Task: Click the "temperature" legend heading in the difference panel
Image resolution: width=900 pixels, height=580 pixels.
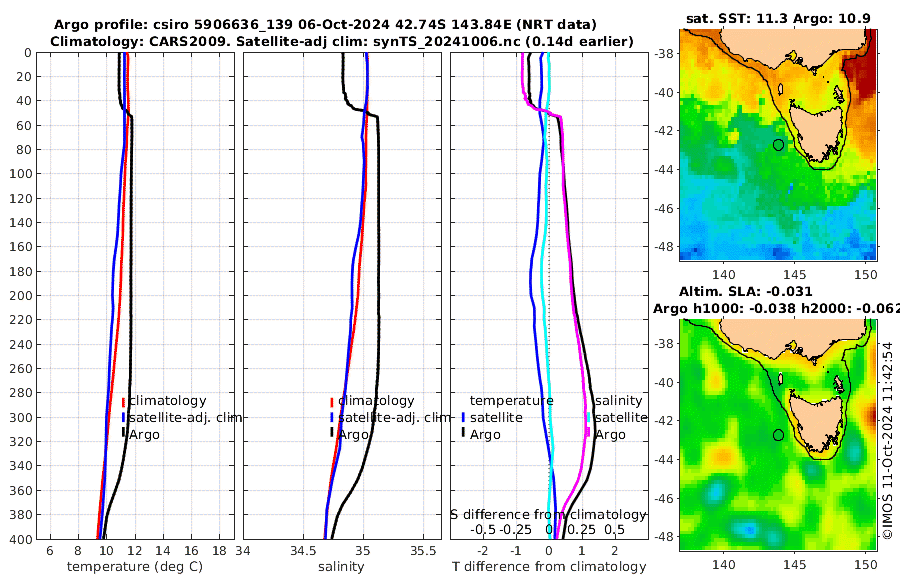Action: tap(511, 400)
